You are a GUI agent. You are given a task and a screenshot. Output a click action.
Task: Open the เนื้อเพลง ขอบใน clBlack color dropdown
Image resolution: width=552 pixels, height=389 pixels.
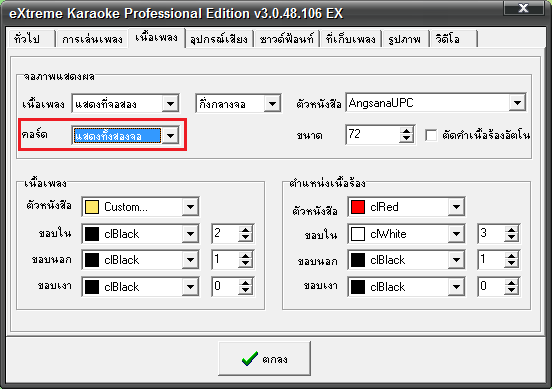[190, 233]
